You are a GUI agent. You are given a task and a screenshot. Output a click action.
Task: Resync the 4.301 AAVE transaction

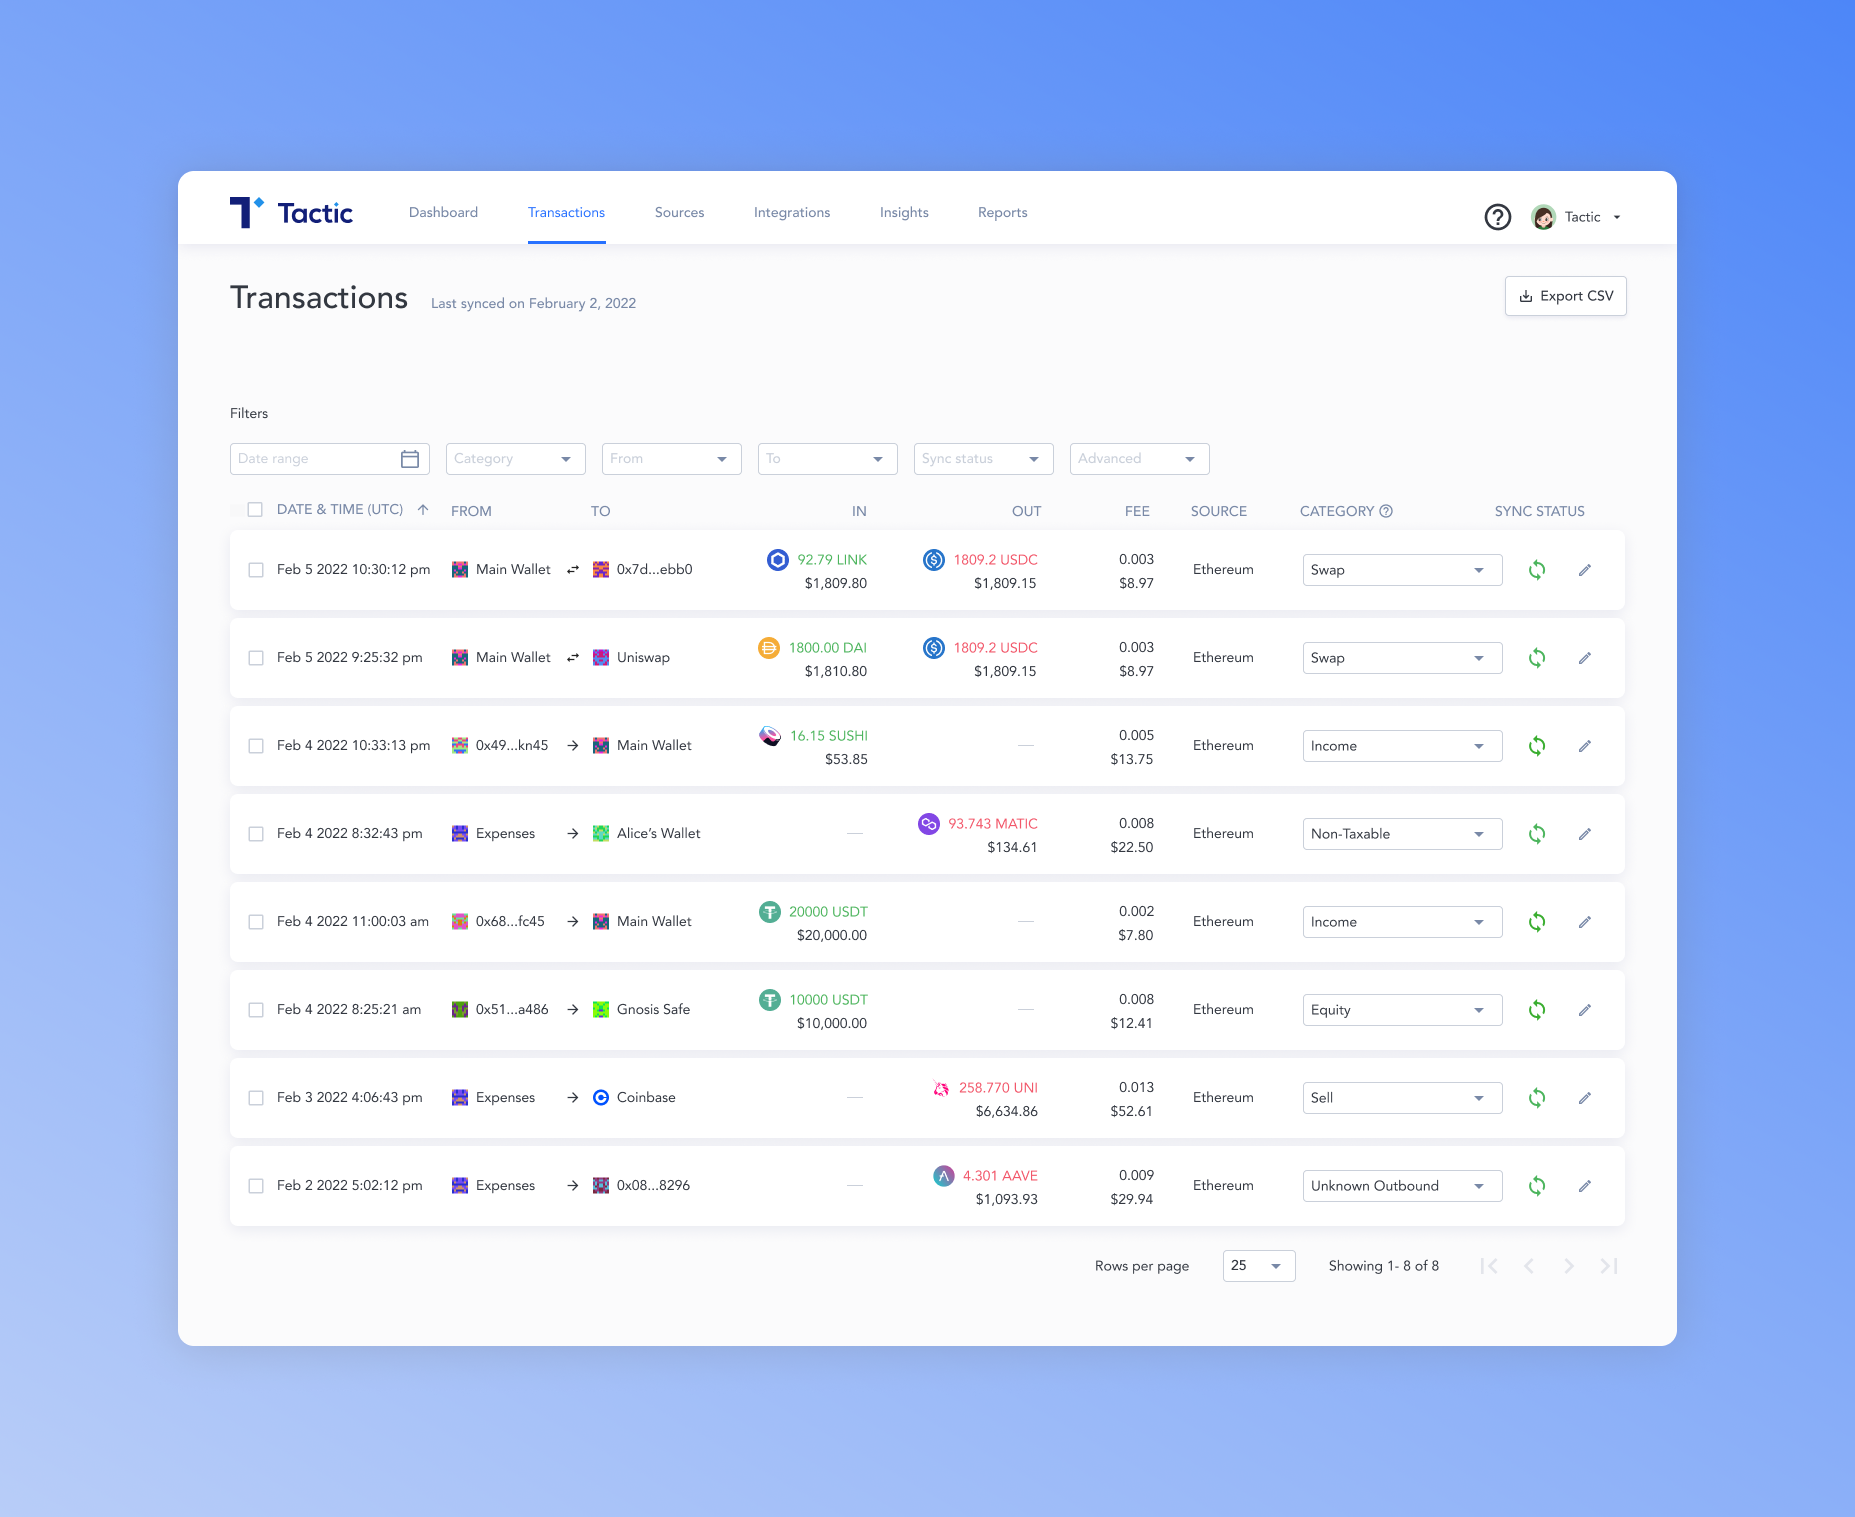pos(1537,1186)
